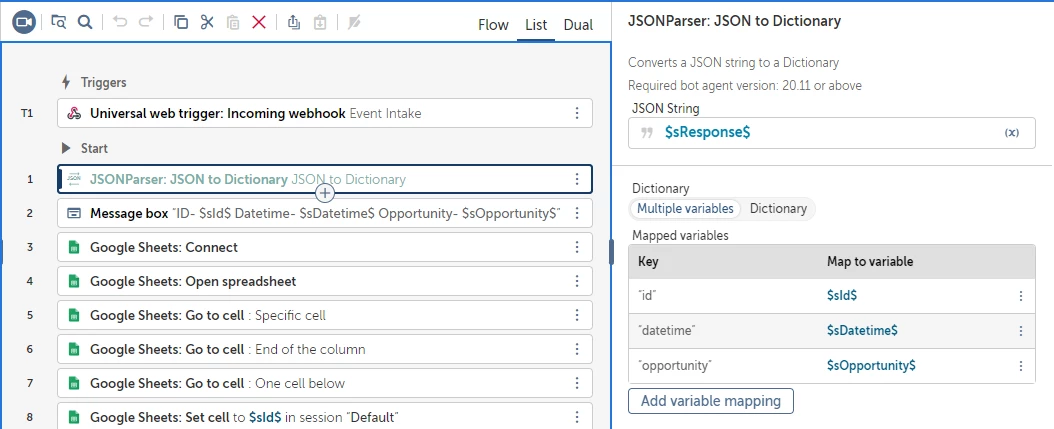Select the Message box action row
This screenshot has width=1054, height=429.
tap(325, 213)
